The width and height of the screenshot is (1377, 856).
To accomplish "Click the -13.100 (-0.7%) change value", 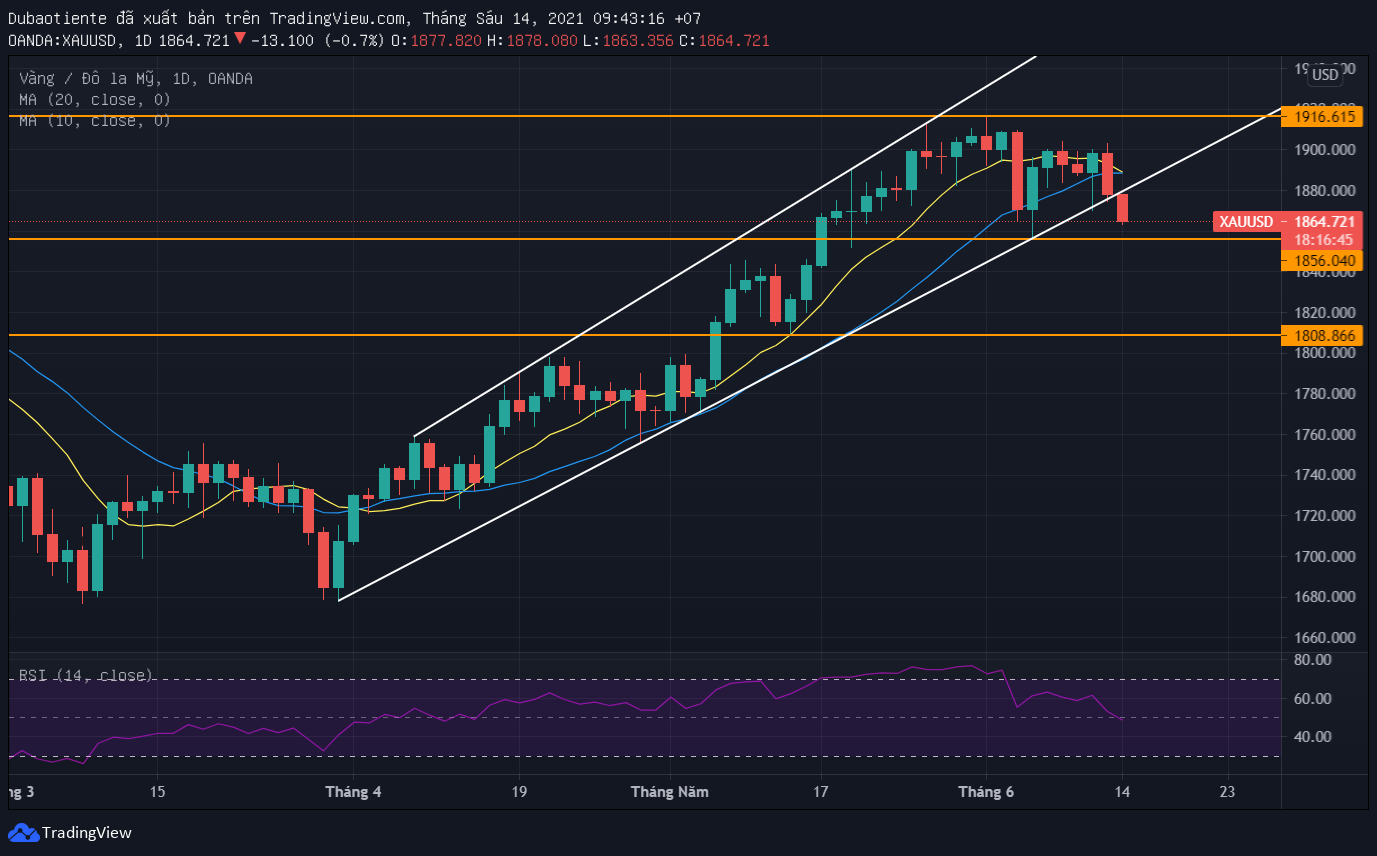I will [x=317, y=40].
